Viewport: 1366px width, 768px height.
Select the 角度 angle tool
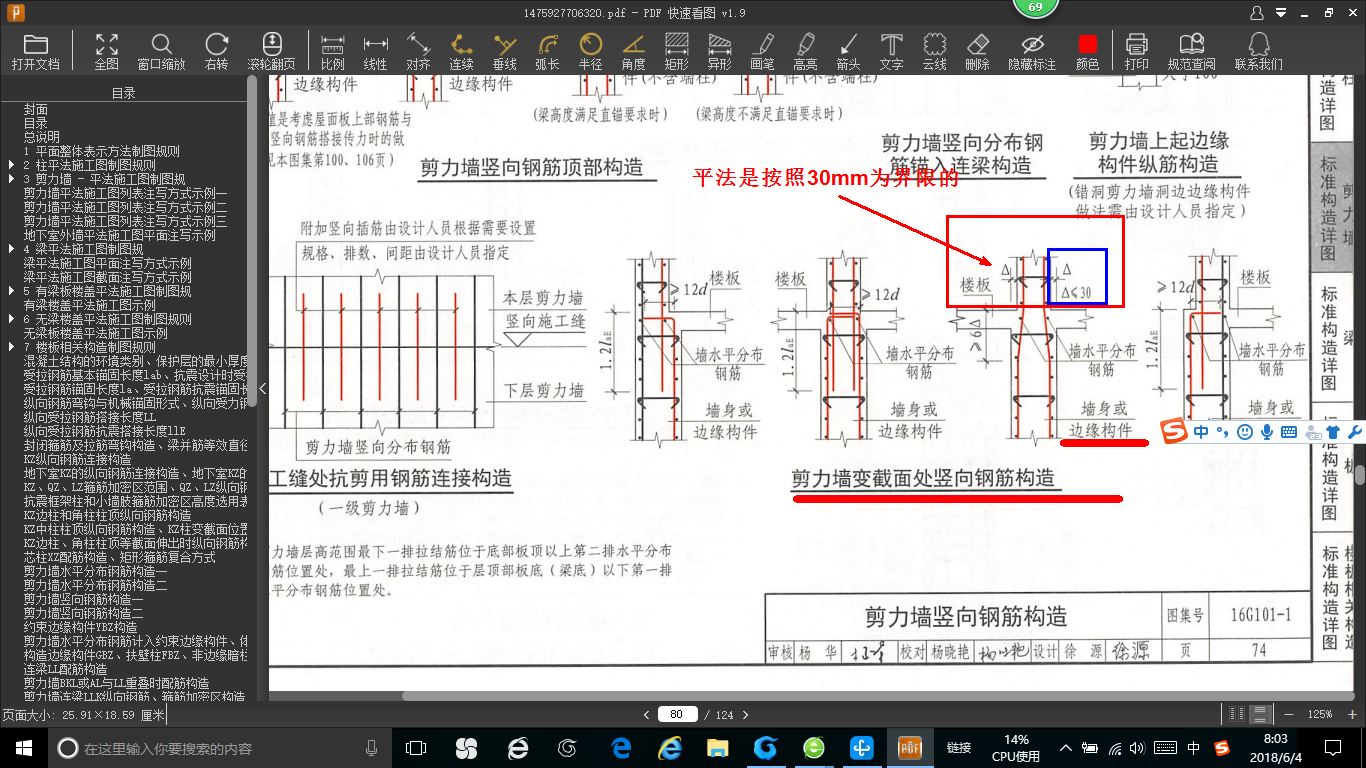(x=633, y=51)
